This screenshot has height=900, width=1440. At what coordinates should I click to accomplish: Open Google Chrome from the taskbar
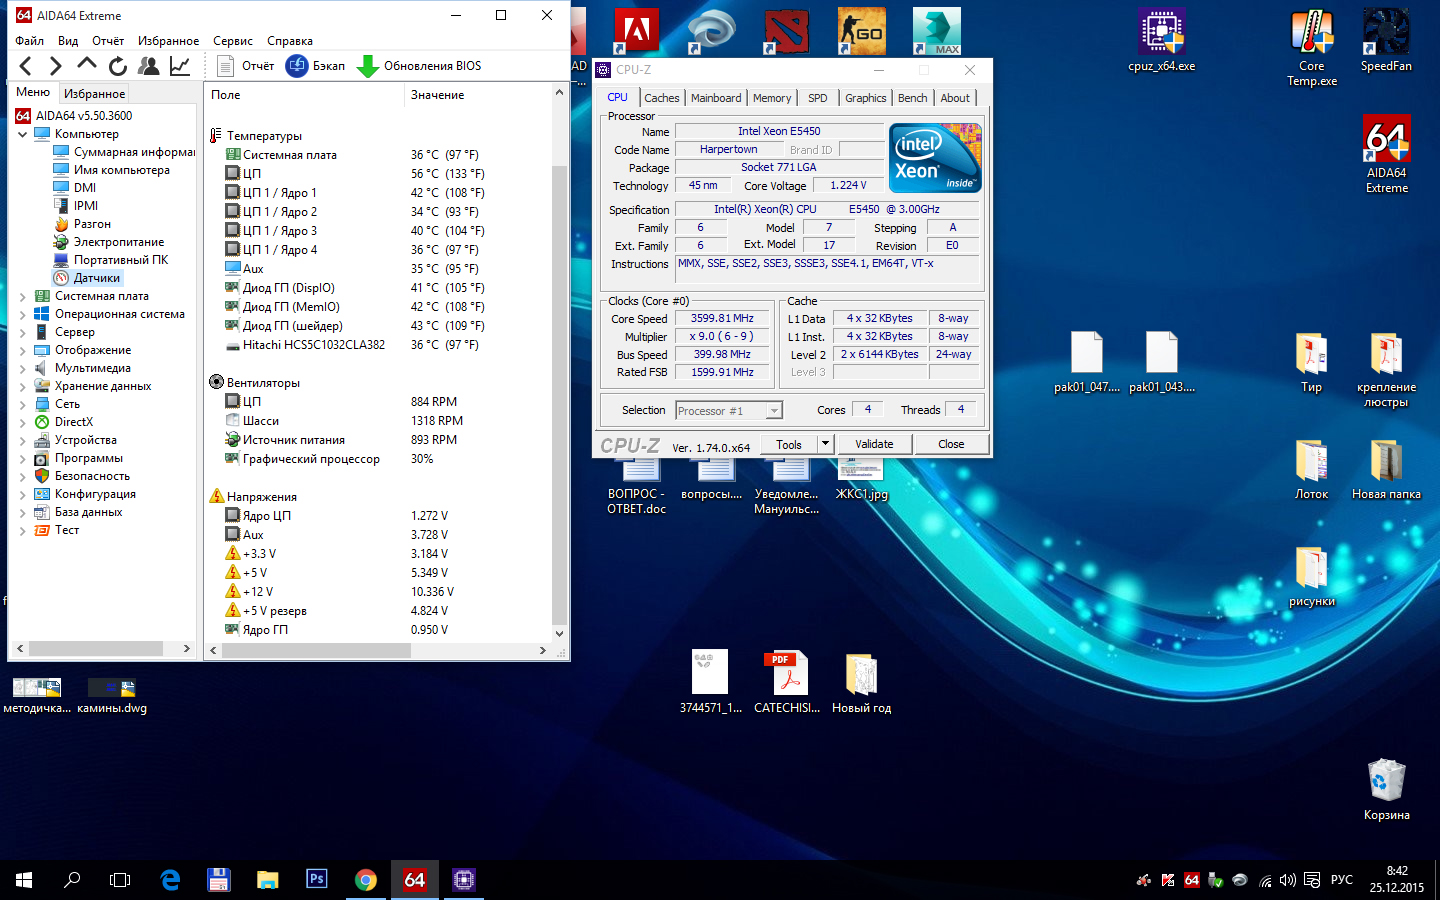(x=366, y=880)
